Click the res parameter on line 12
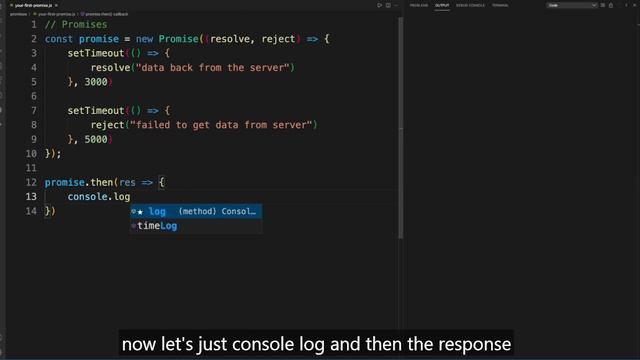The width and height of the screenshot is (640, 360). (127, 182)
